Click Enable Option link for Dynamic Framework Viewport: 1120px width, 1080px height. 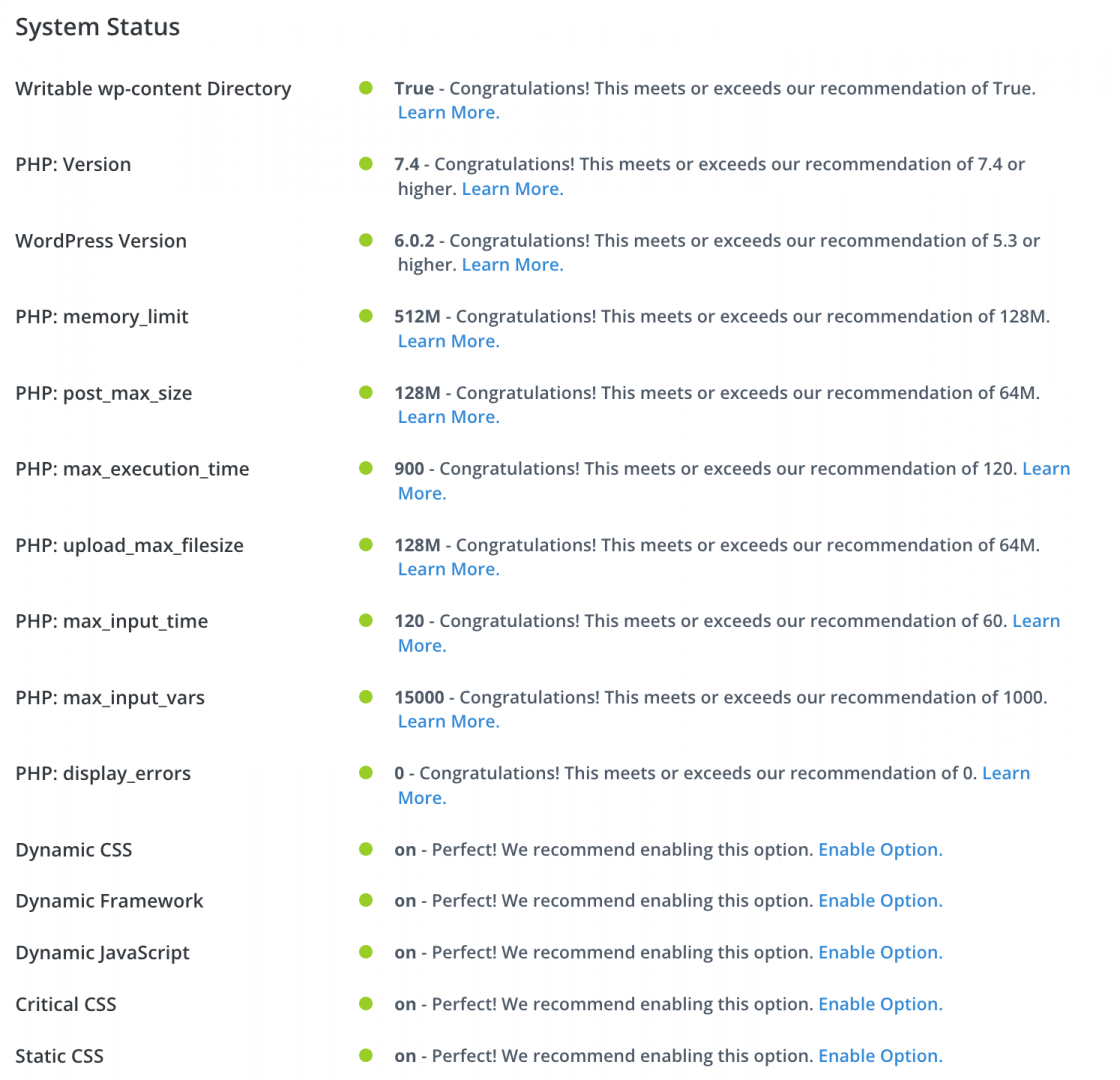(x=880, y=901)
